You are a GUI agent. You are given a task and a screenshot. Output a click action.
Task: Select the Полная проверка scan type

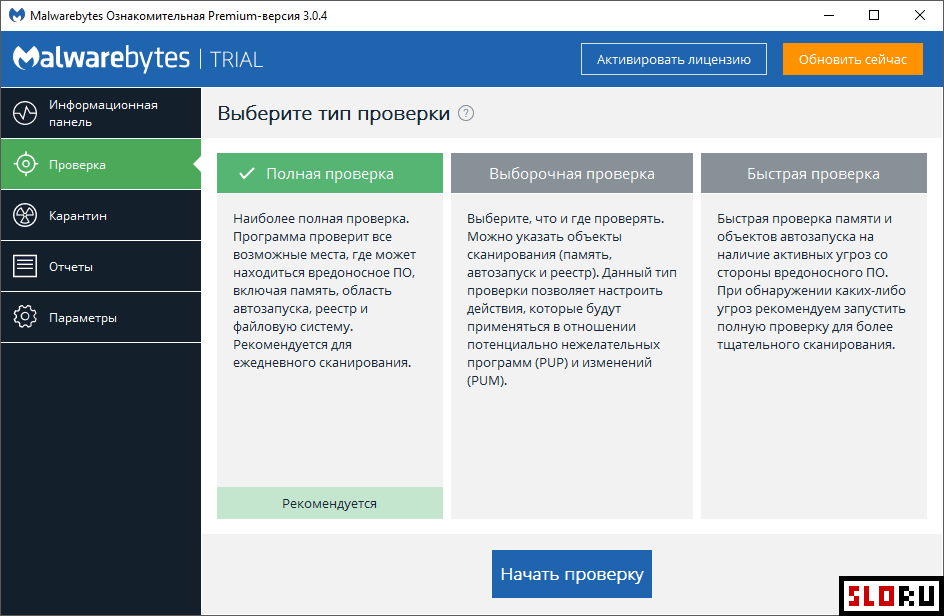point(330,173)
